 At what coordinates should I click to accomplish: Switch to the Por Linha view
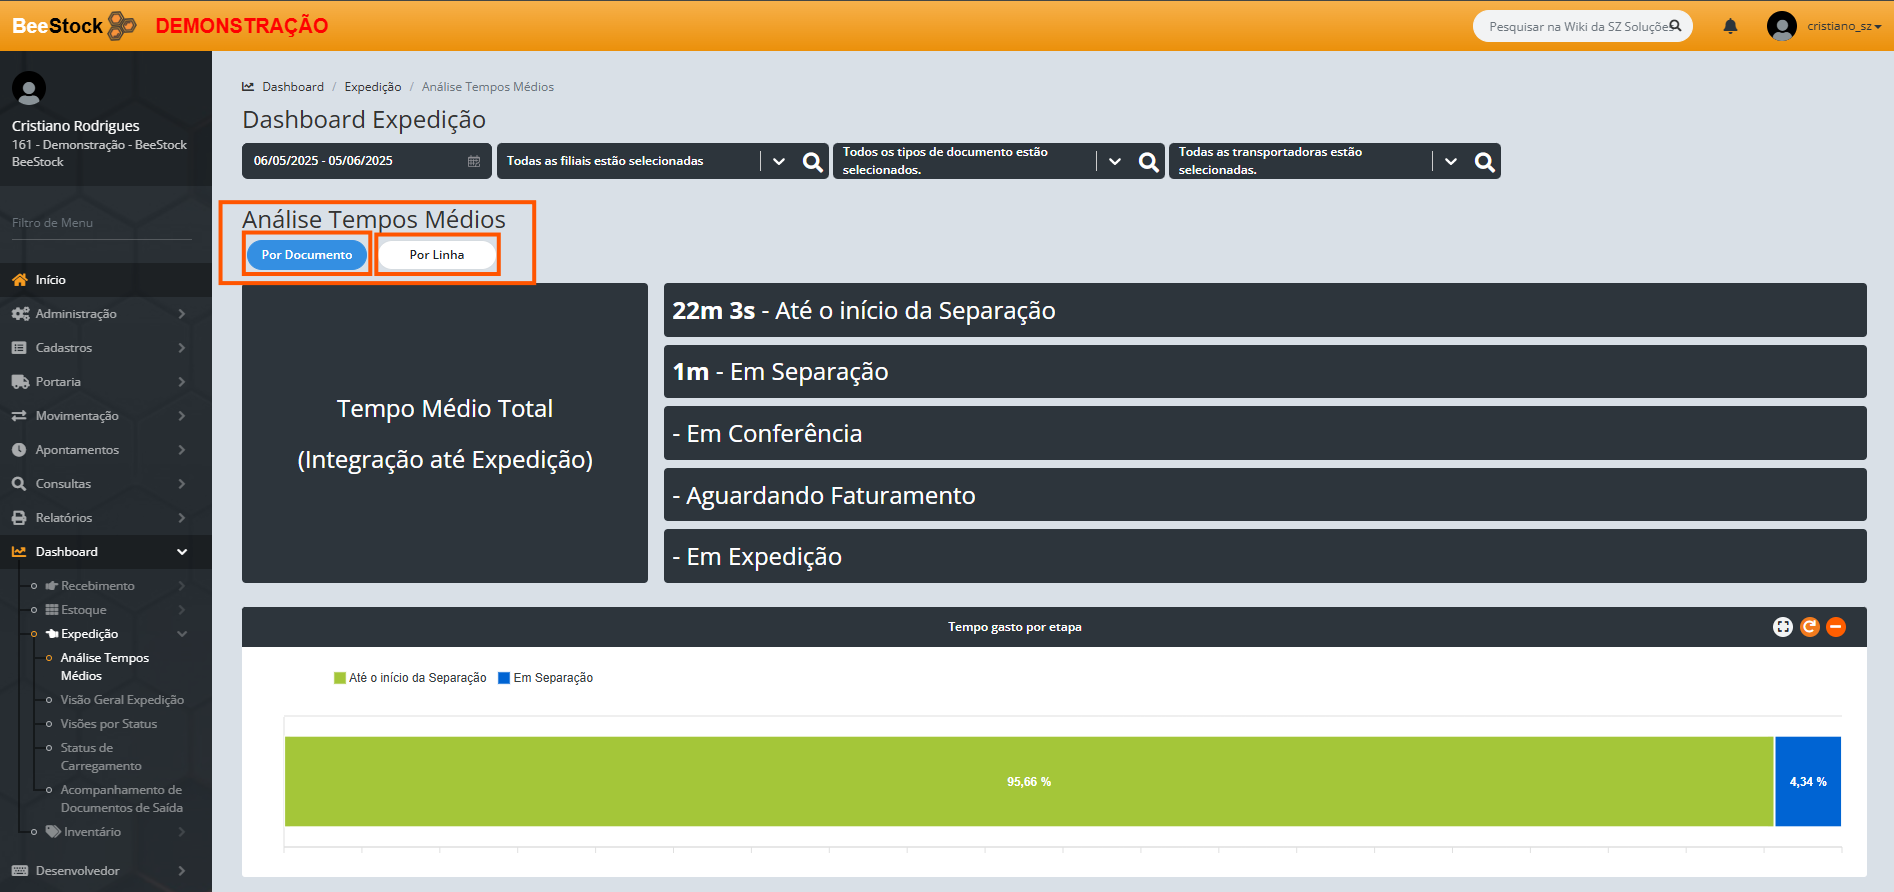(437, 255)
